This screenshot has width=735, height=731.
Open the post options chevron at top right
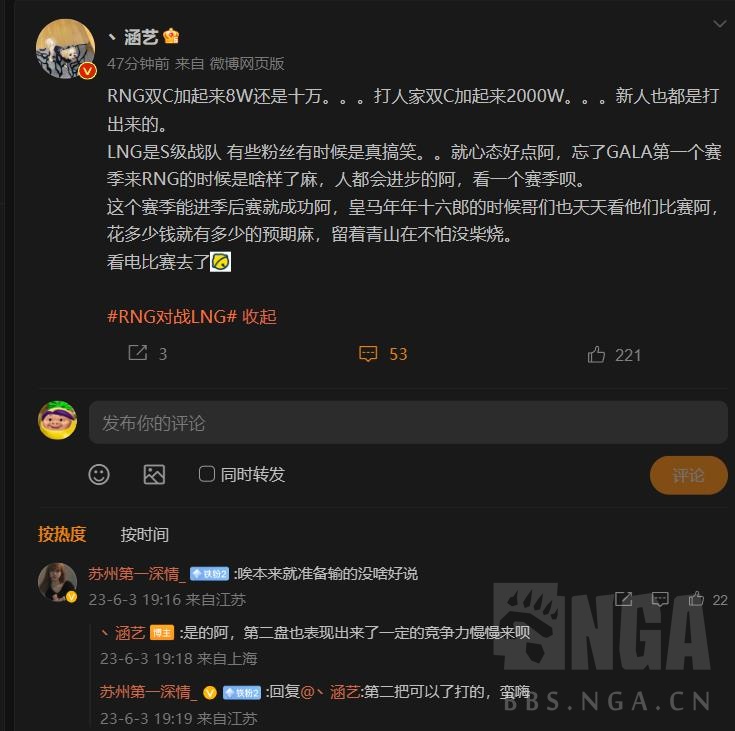[720, 23]
